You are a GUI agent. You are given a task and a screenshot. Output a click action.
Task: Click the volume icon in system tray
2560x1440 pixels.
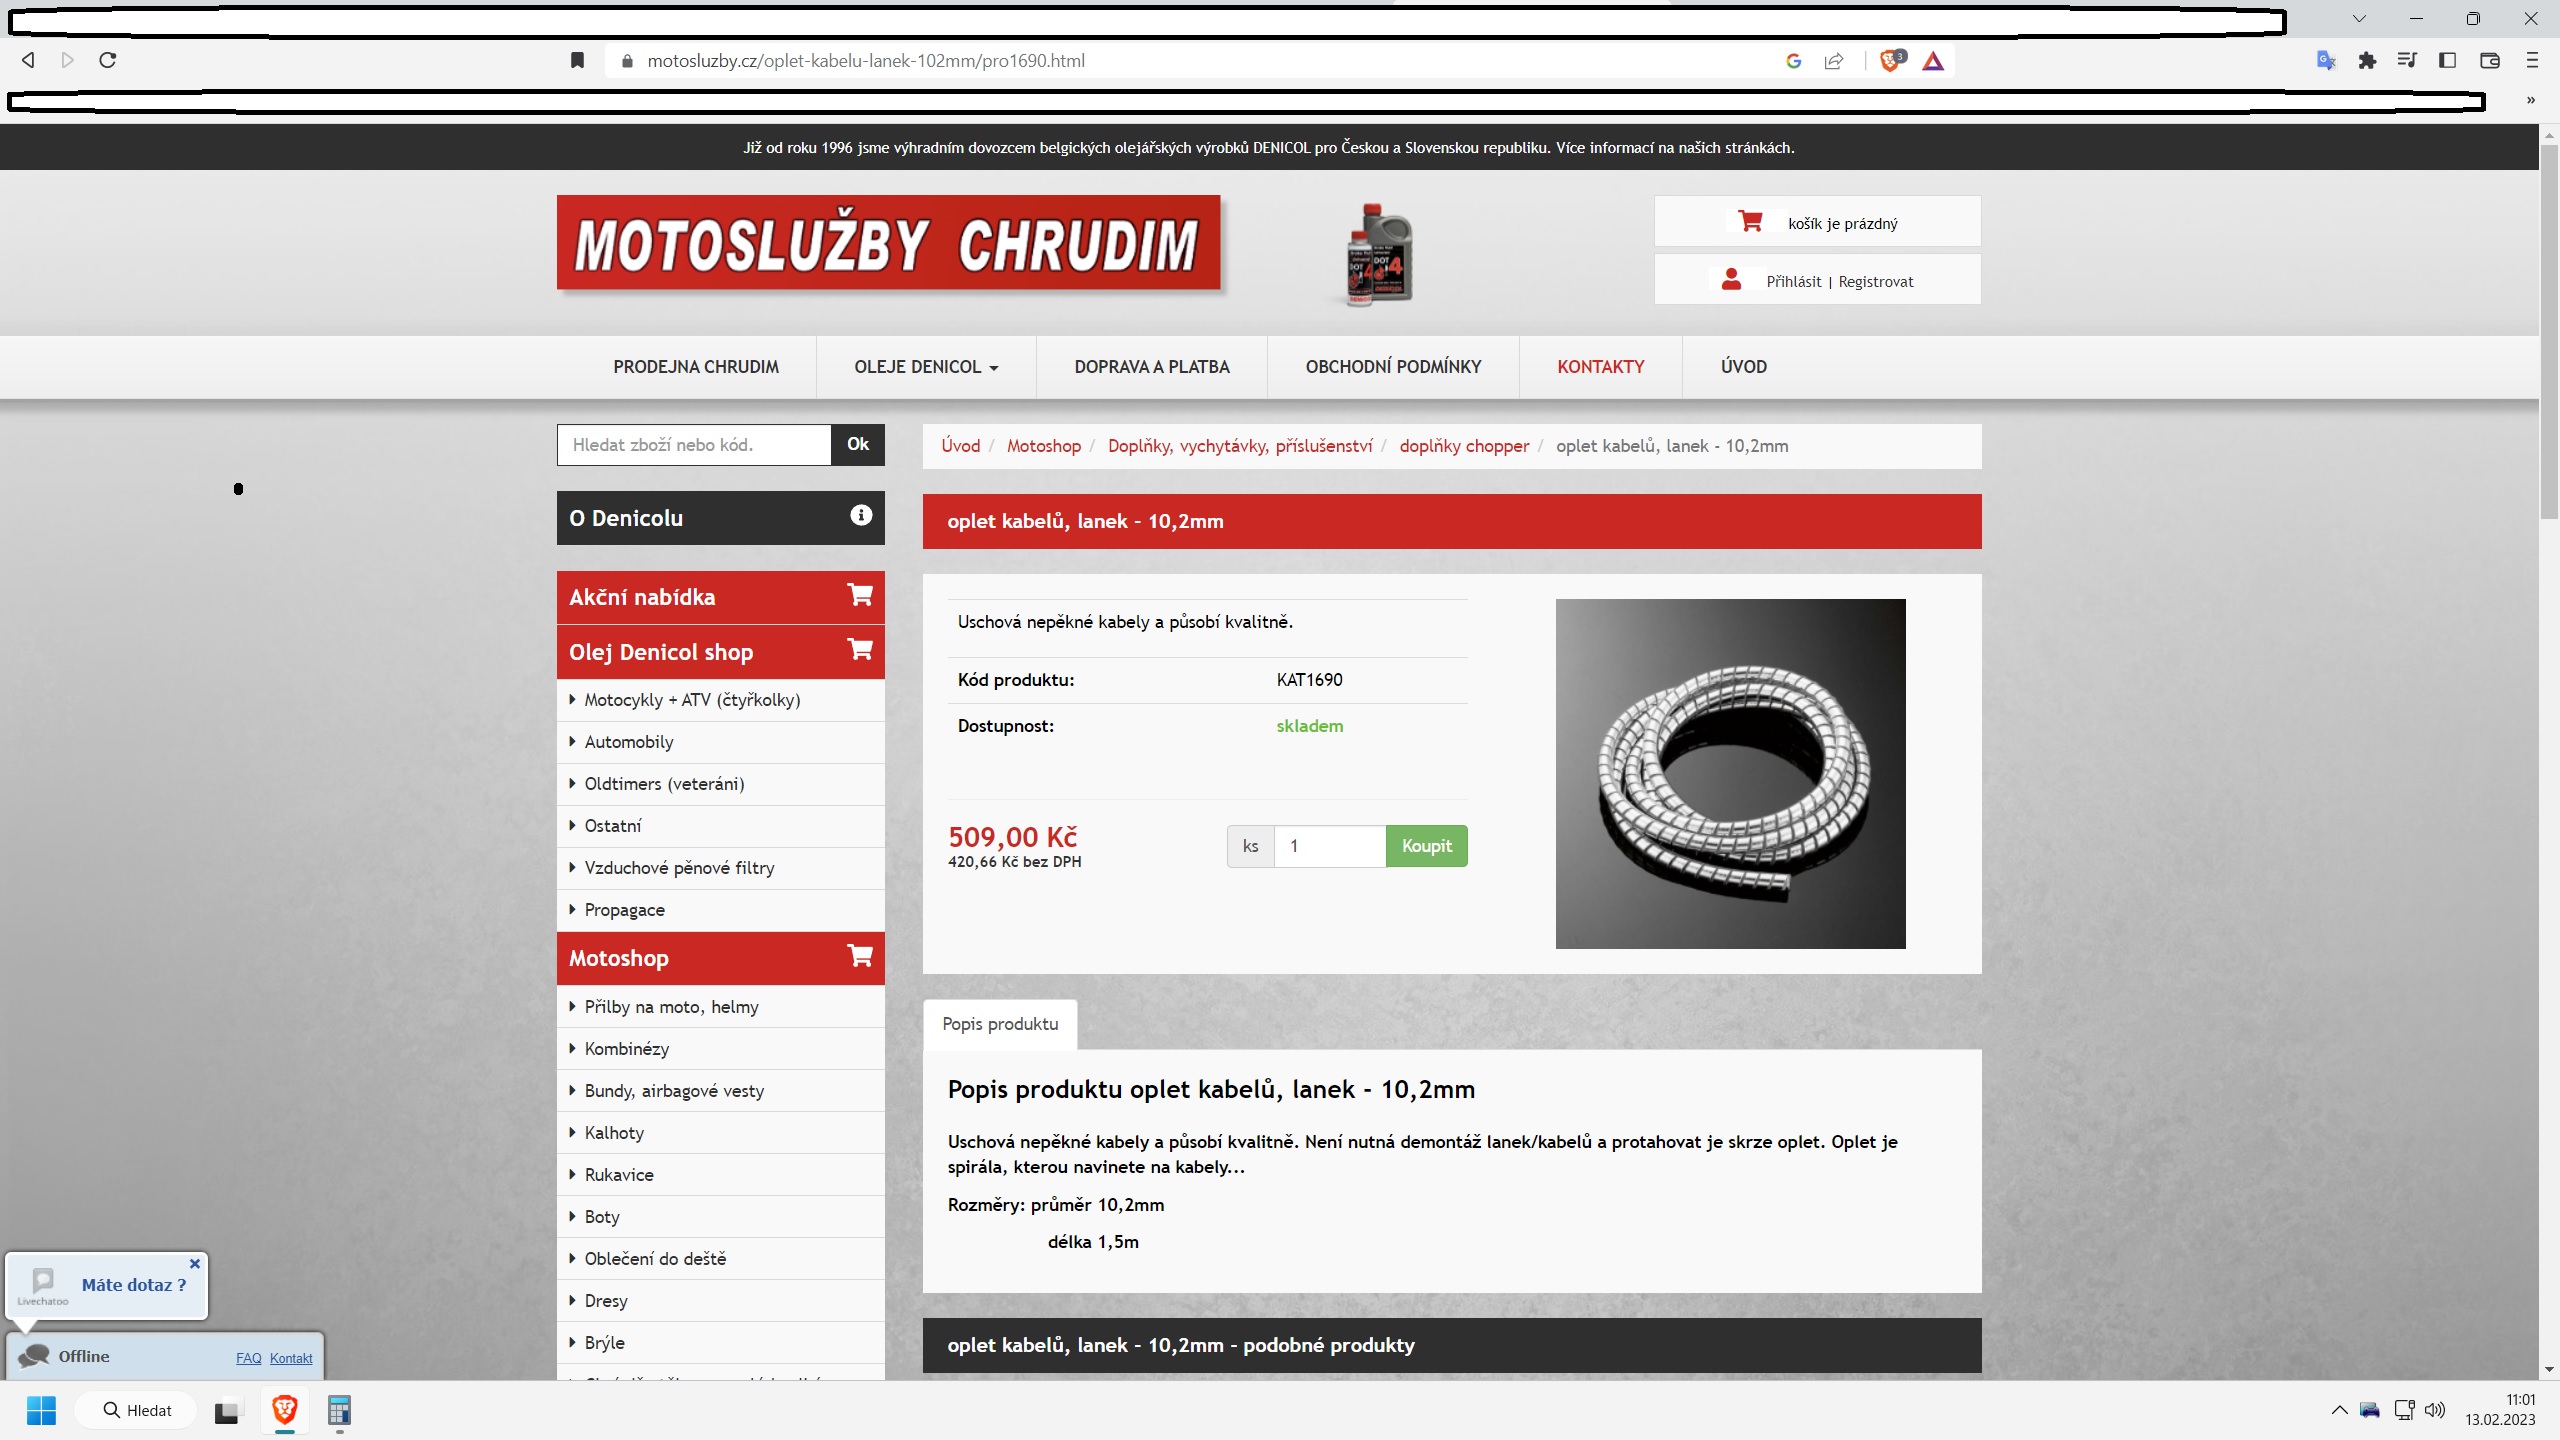point(2435,1410)
